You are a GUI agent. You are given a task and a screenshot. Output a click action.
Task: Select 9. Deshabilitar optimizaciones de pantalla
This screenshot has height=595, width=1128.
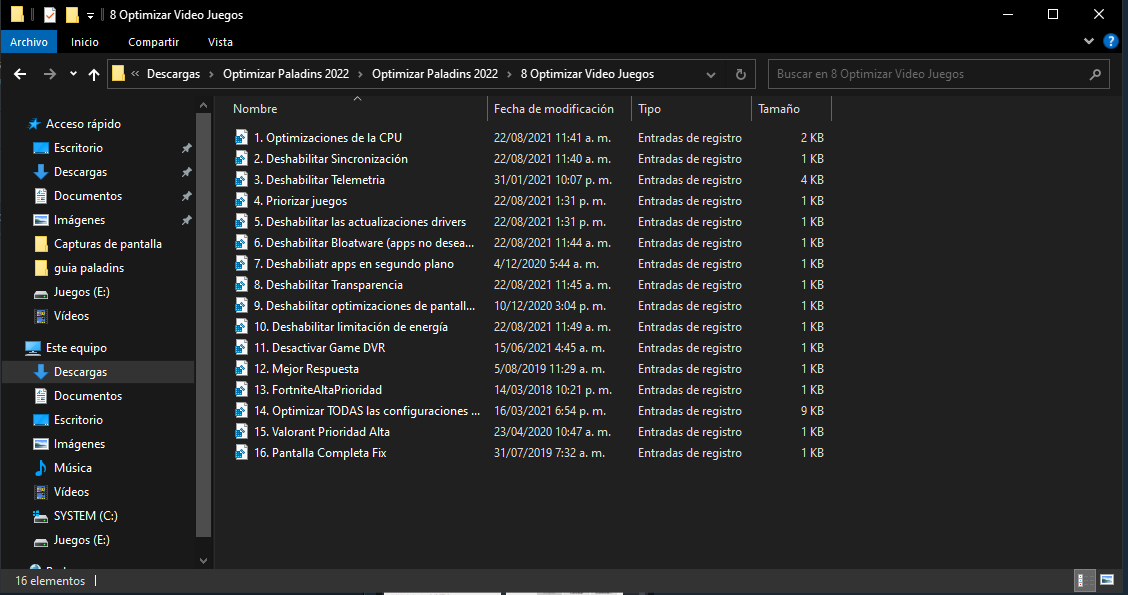364,306
